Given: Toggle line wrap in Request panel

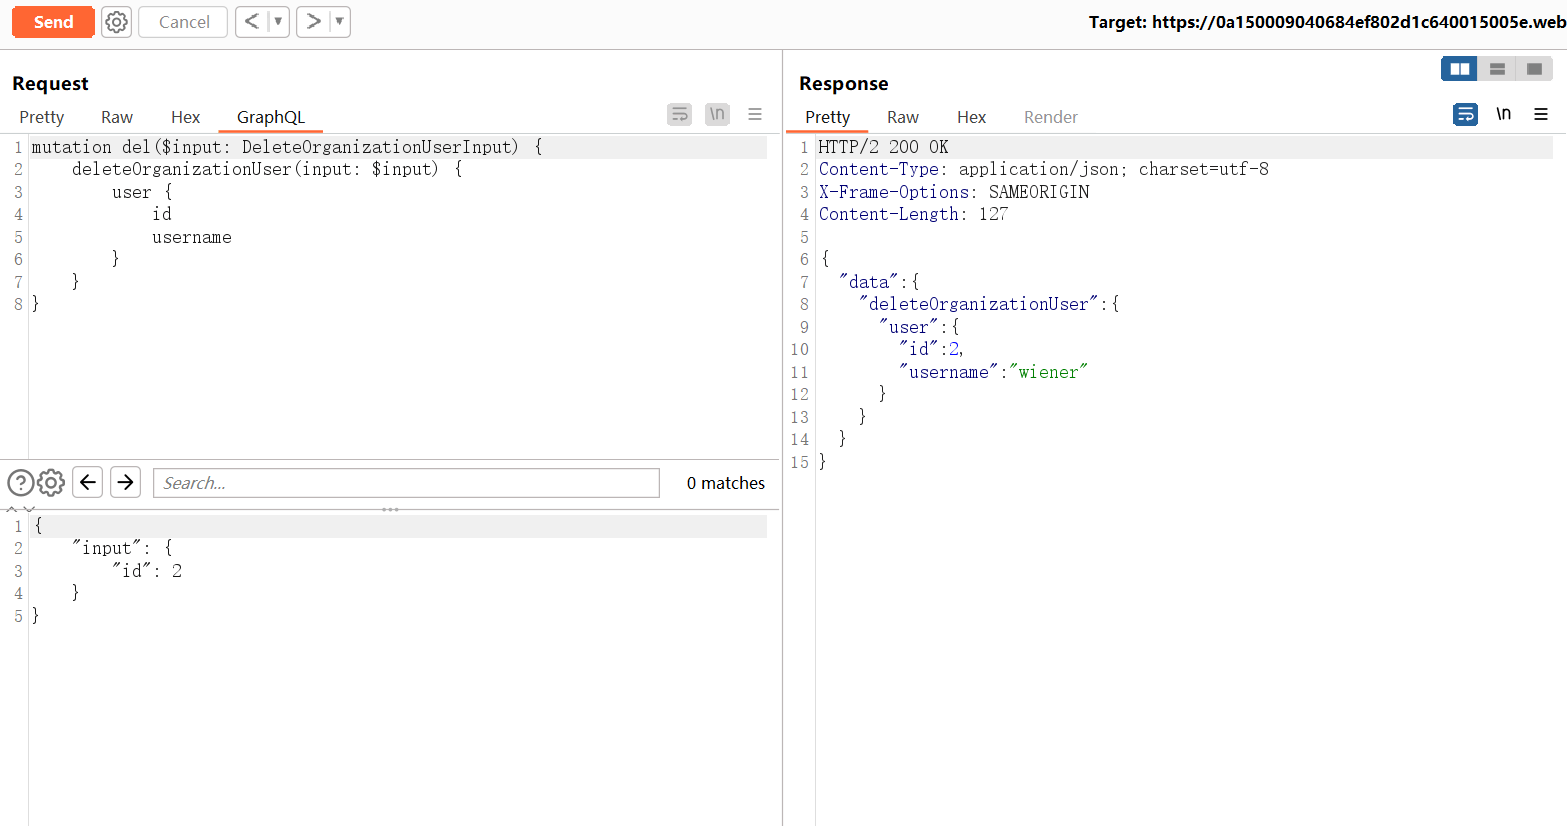Looking at the screenshot, I should click(679, 114).
